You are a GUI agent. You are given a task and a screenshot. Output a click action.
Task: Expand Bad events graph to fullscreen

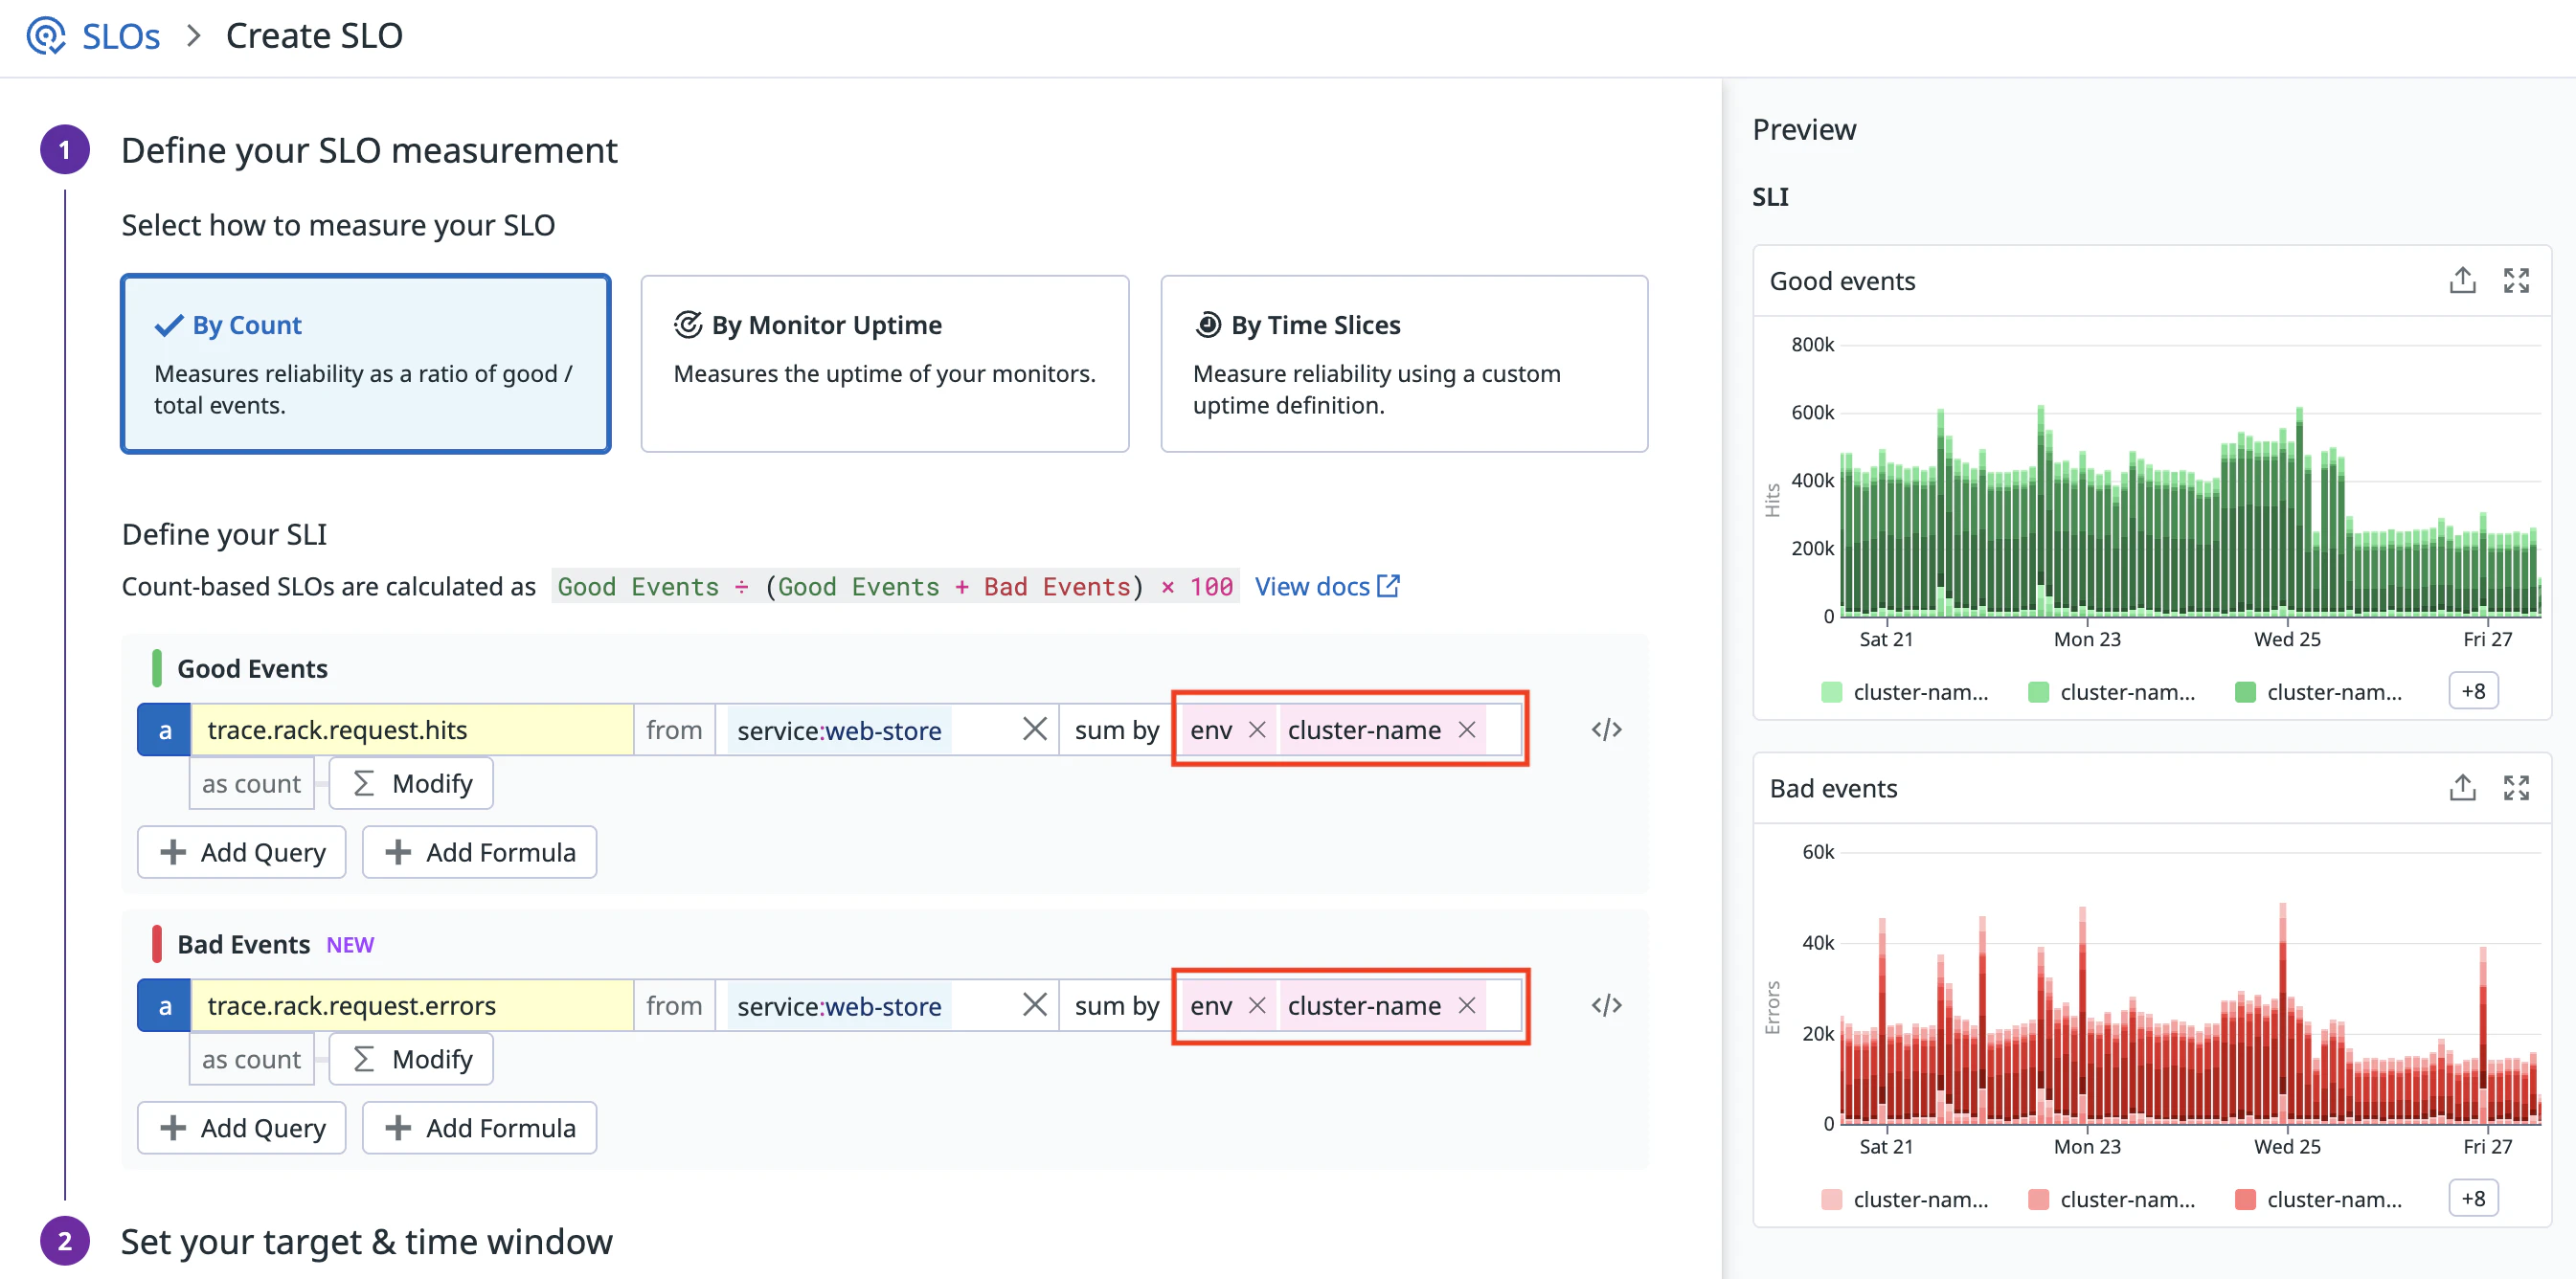pos(2515,788)
